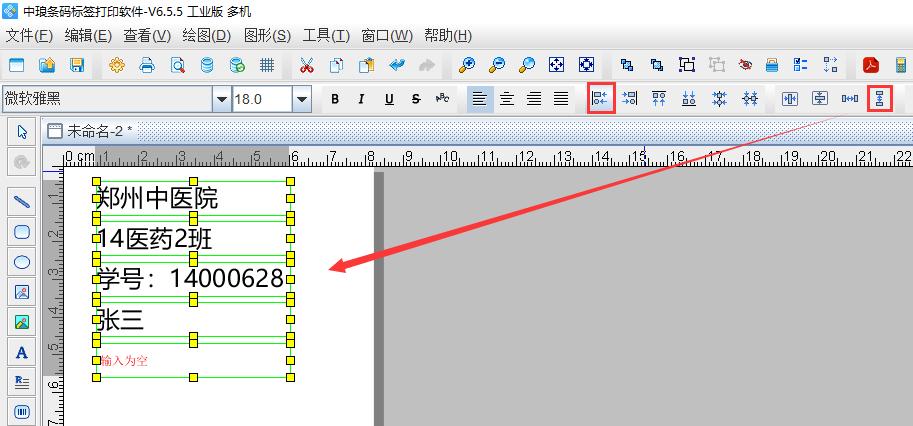913x426 pixels.
Task: Click the zoom box icon with inward arrows
Action: point(586,65)
